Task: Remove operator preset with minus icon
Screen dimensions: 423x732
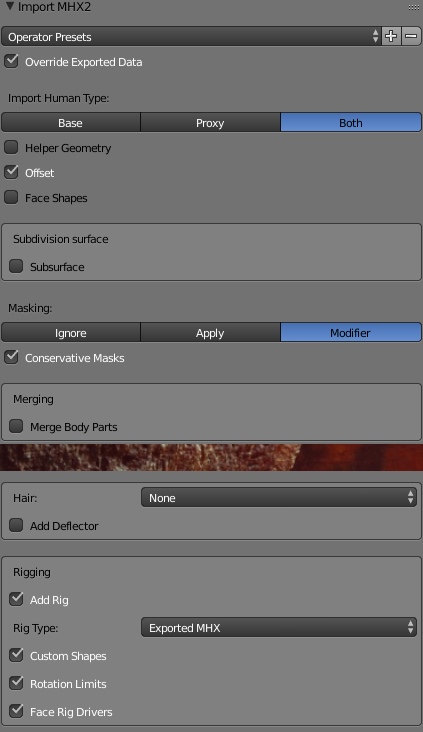Action: pyautogui.click(x=411, y=36)
